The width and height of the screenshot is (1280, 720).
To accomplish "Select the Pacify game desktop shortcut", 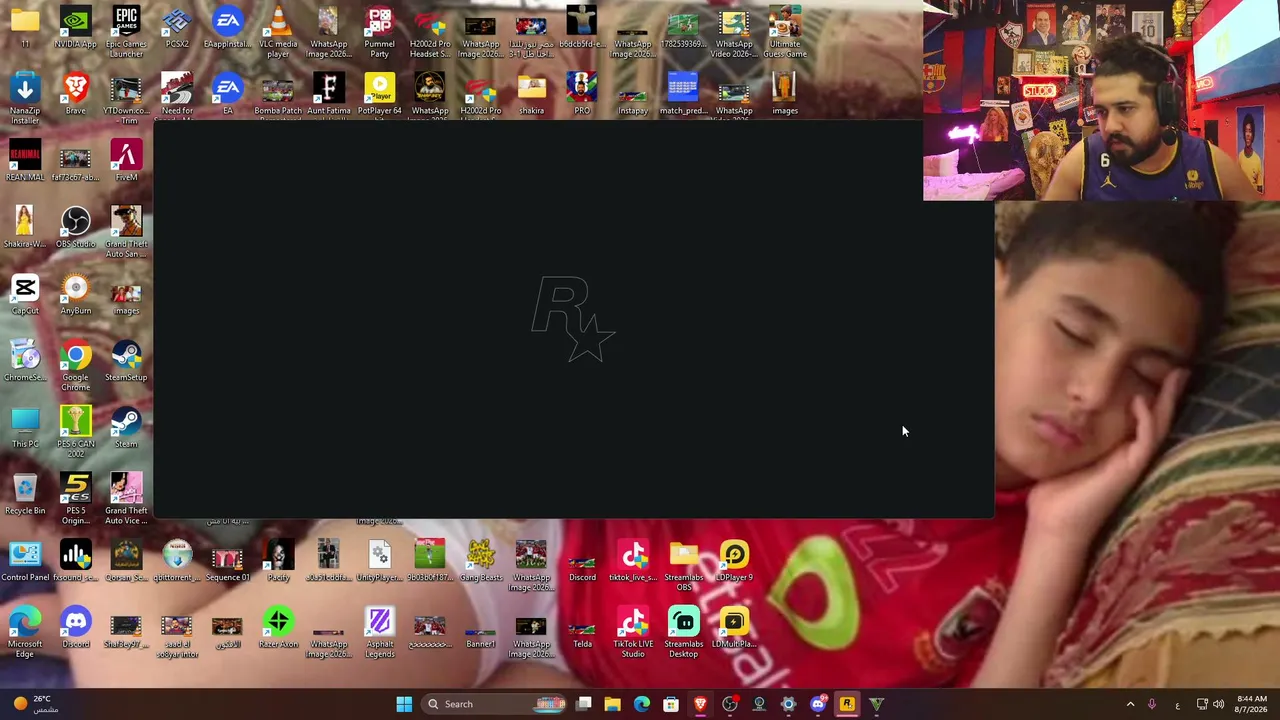I will (278, 561).
